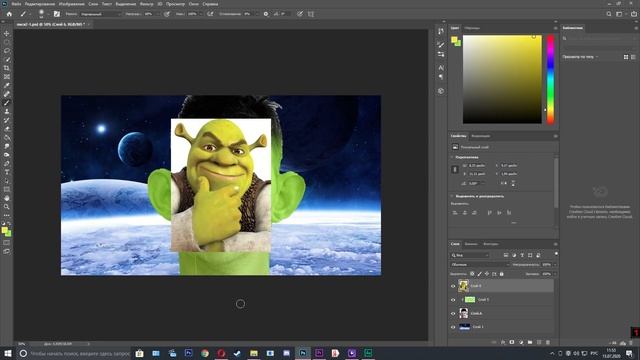Image resolution: width=640 pixels, height=360 pixels.
Task: Create new group folder icon in Layers
Action: point(530,342)
